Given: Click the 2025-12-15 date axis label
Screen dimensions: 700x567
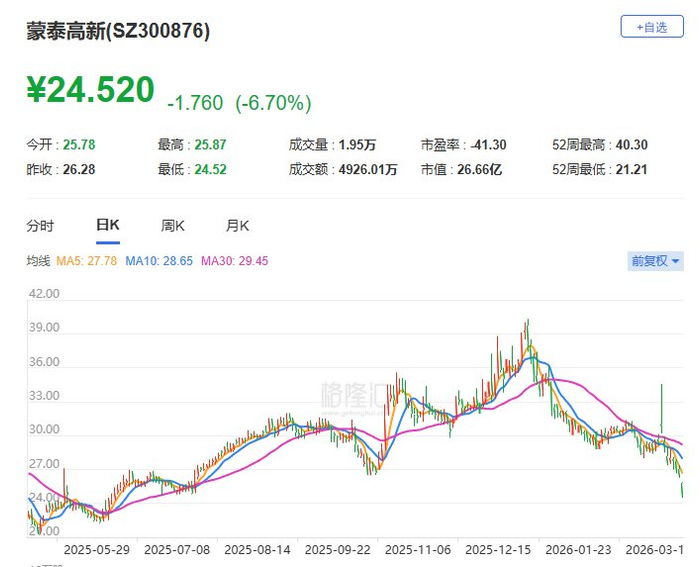Looking at the screenshot, I should coord(498,550).
